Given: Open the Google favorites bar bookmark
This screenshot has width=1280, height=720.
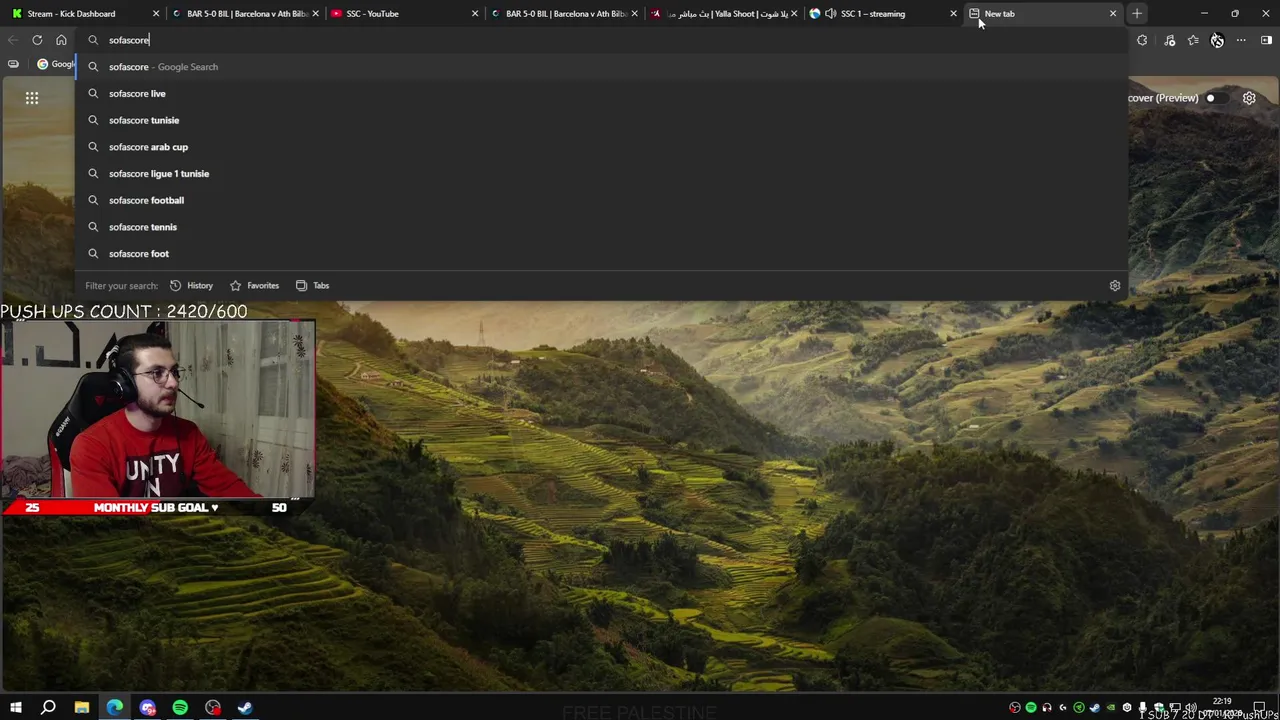Looking at the screenshot, I should point(55,64).
